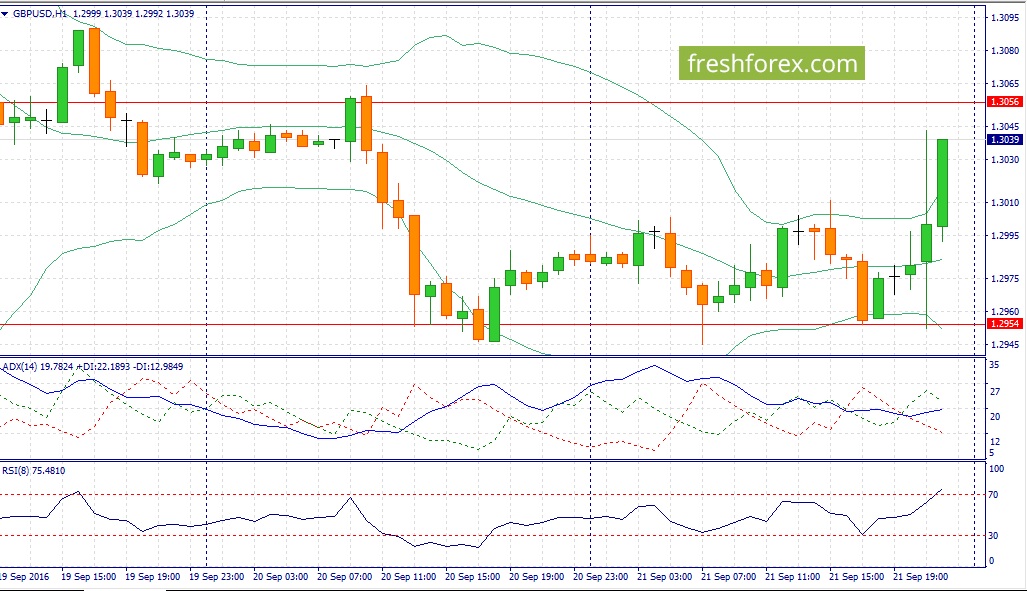Screen dimensions: 1027x591
Task: Click the ADX scale value 35
Action: 994,365
